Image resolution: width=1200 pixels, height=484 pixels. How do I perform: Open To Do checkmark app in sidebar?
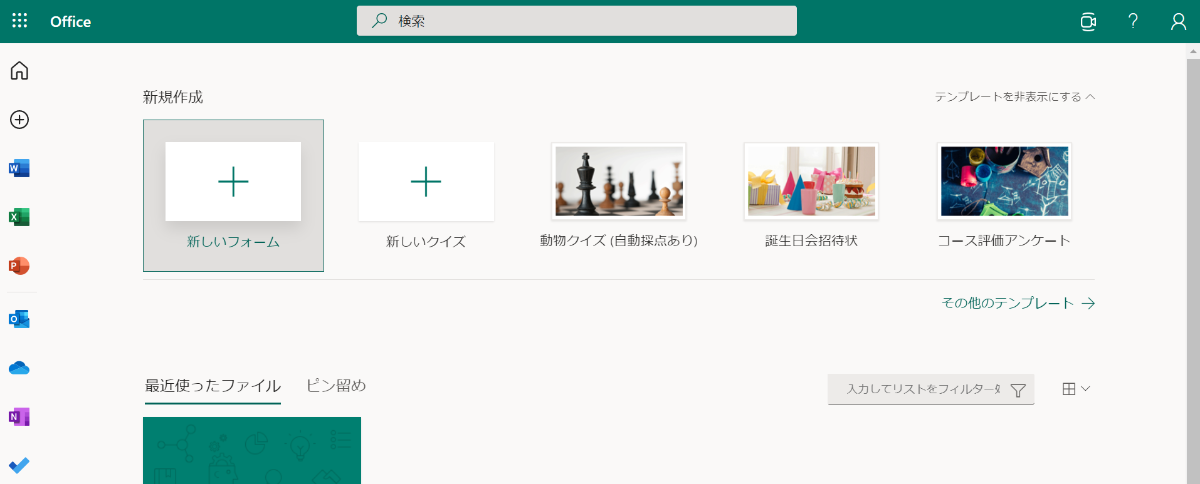[x=19, y=465]
